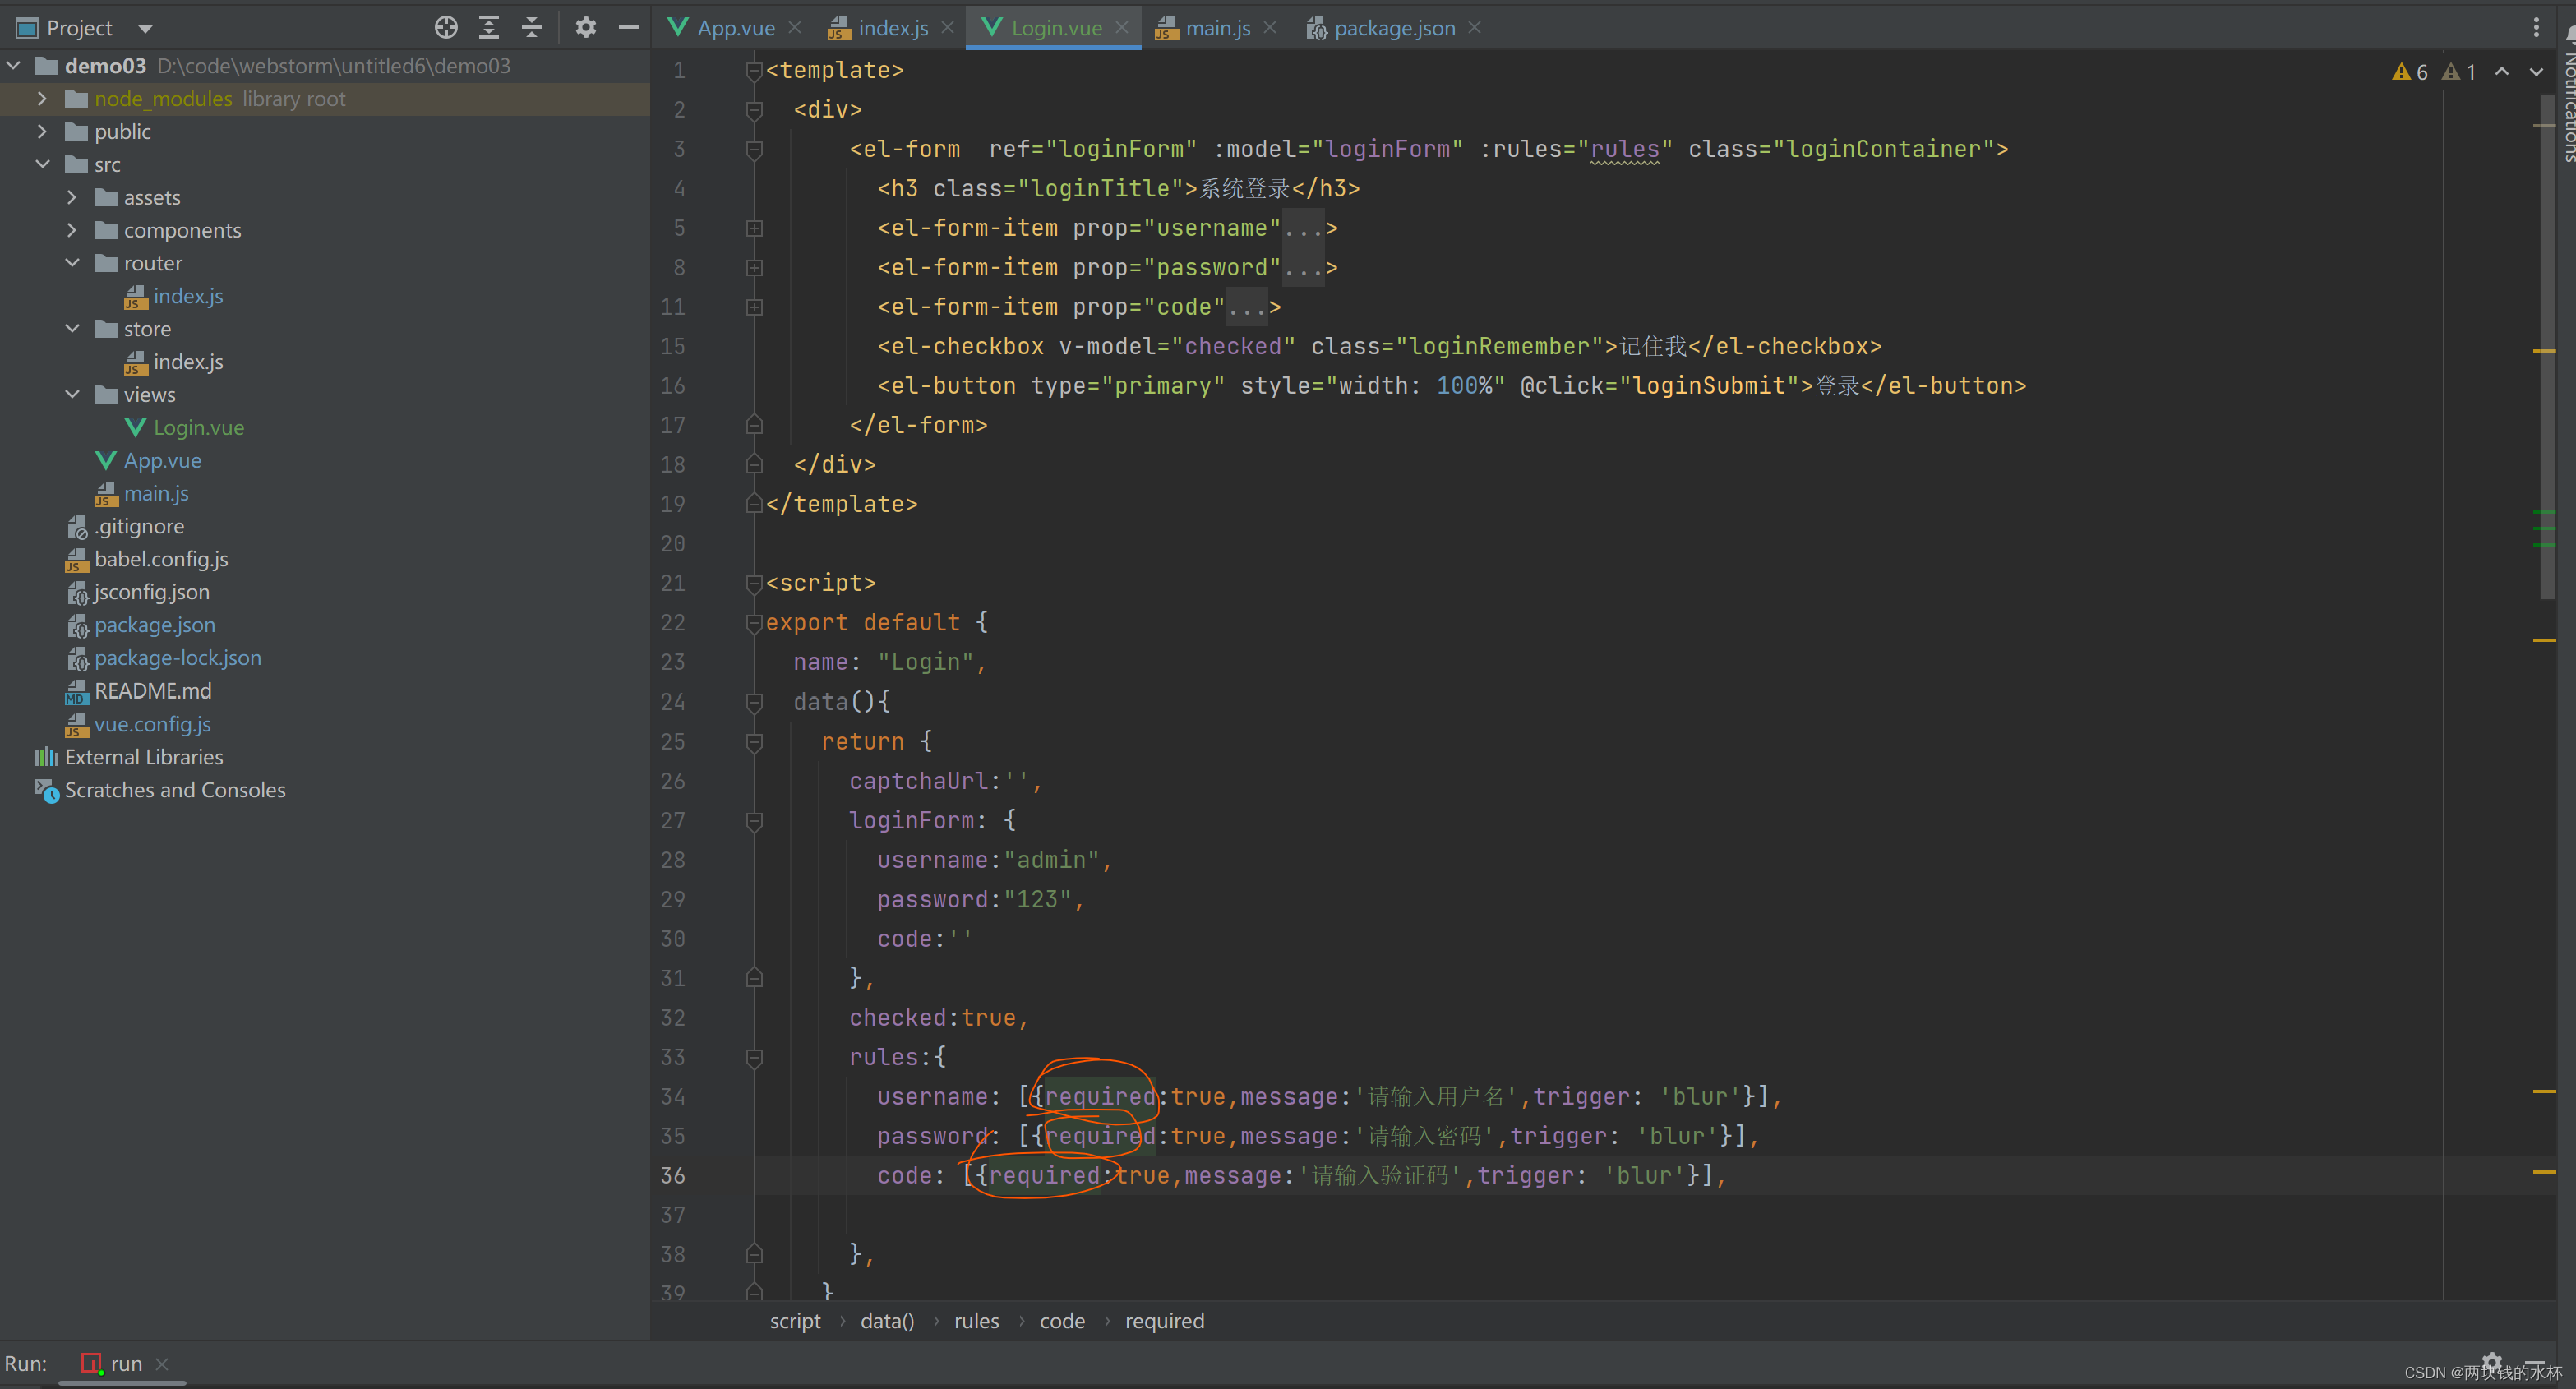Go to previous highlighted error arrow
This screenshot has width=2576, height=1389.
(x=2502, y=72)
